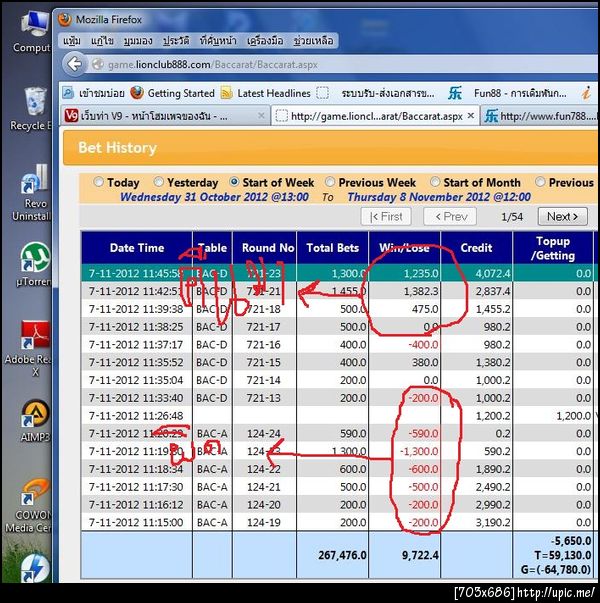The image size is (600, 603).
Task: Close the V9 portal tab
Action: click(x=261, y=115)
